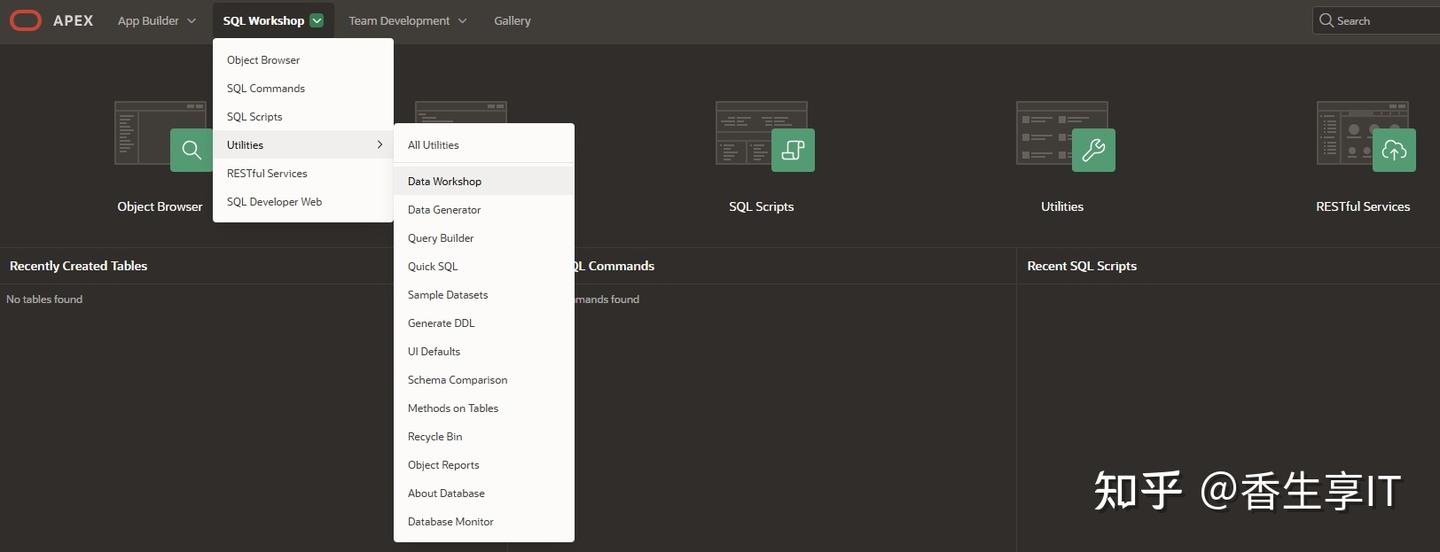Choose Data Workshop in submenu
Image resolution: width=1440 pixels, height=552 pixels.
point(484,181)
